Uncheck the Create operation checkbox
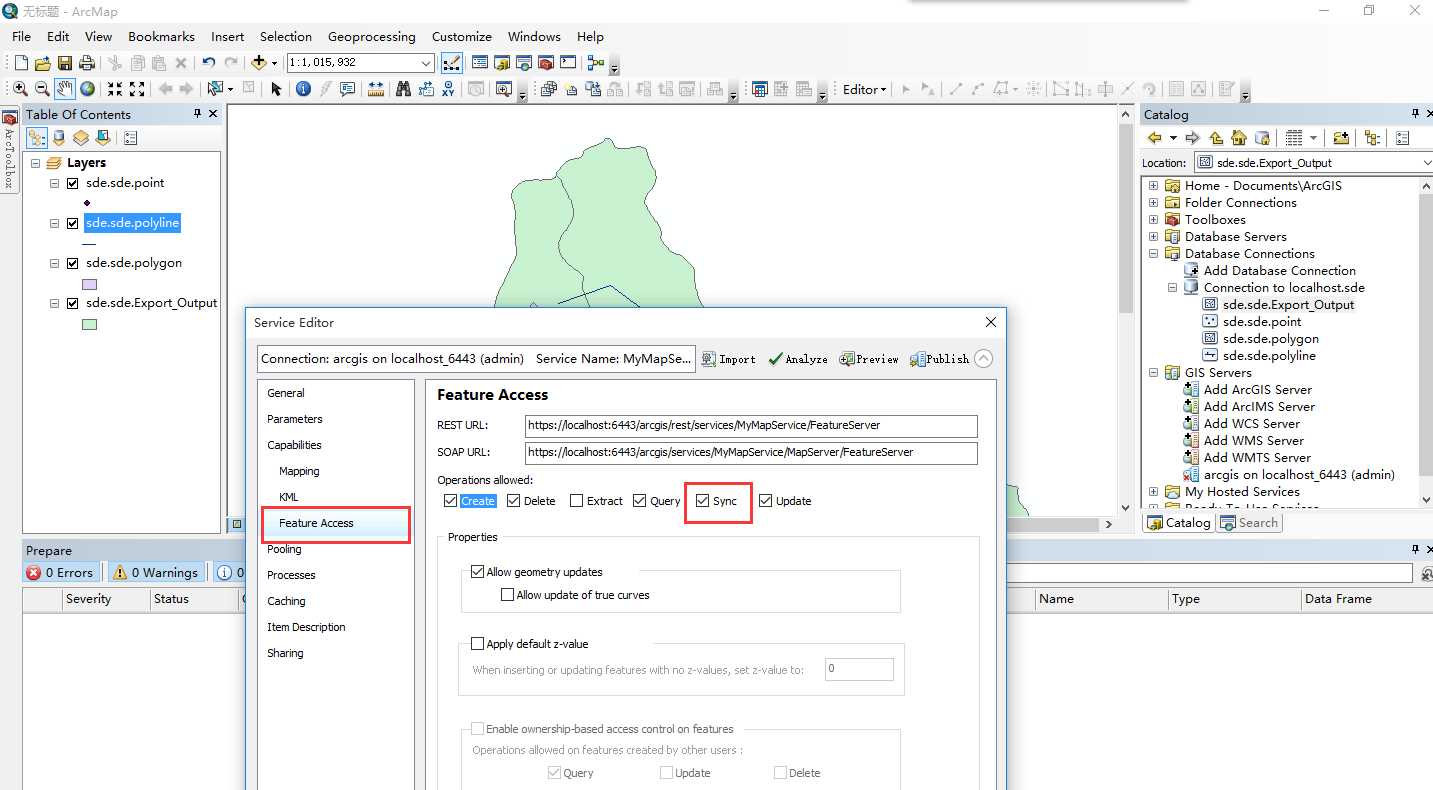 coord(451,501)
